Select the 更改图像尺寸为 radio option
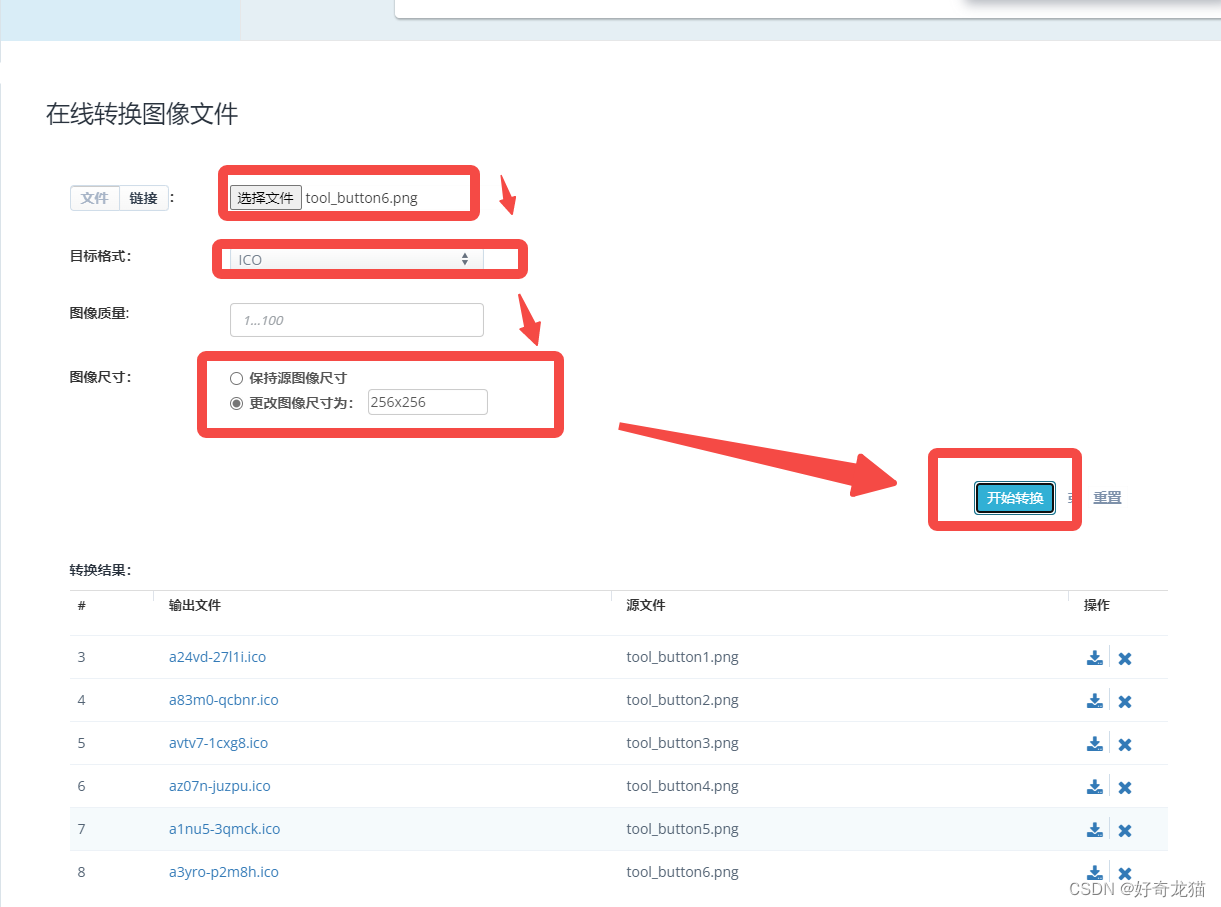This screenshot has width=1221, height=907. (x=236, y=402)
